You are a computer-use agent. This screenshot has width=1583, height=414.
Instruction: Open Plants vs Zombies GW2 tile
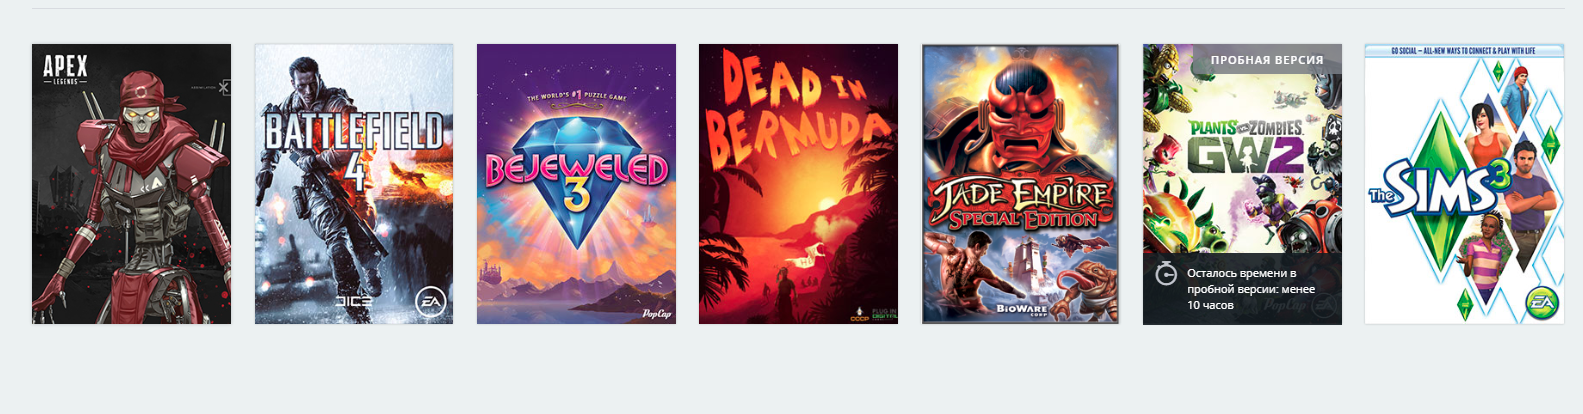(1242, 184)
